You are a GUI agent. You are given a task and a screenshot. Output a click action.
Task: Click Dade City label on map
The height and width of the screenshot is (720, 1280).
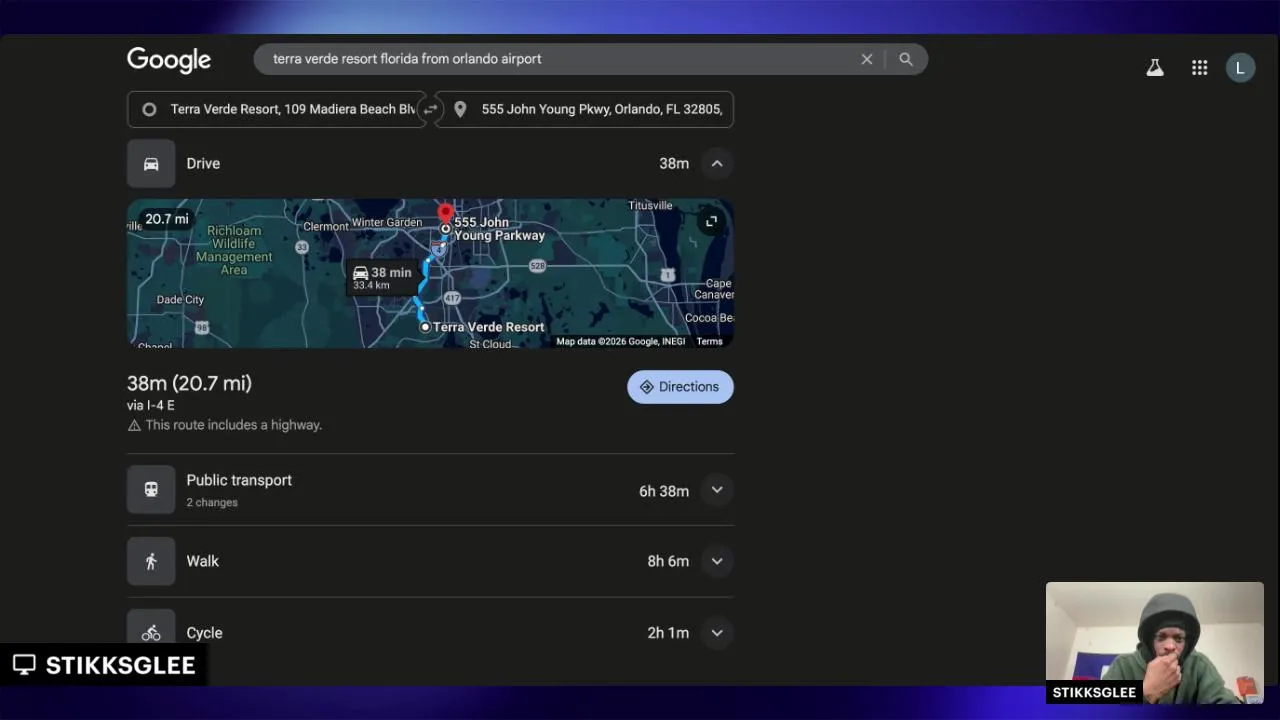pyautogui.click(x=180, y=300)
